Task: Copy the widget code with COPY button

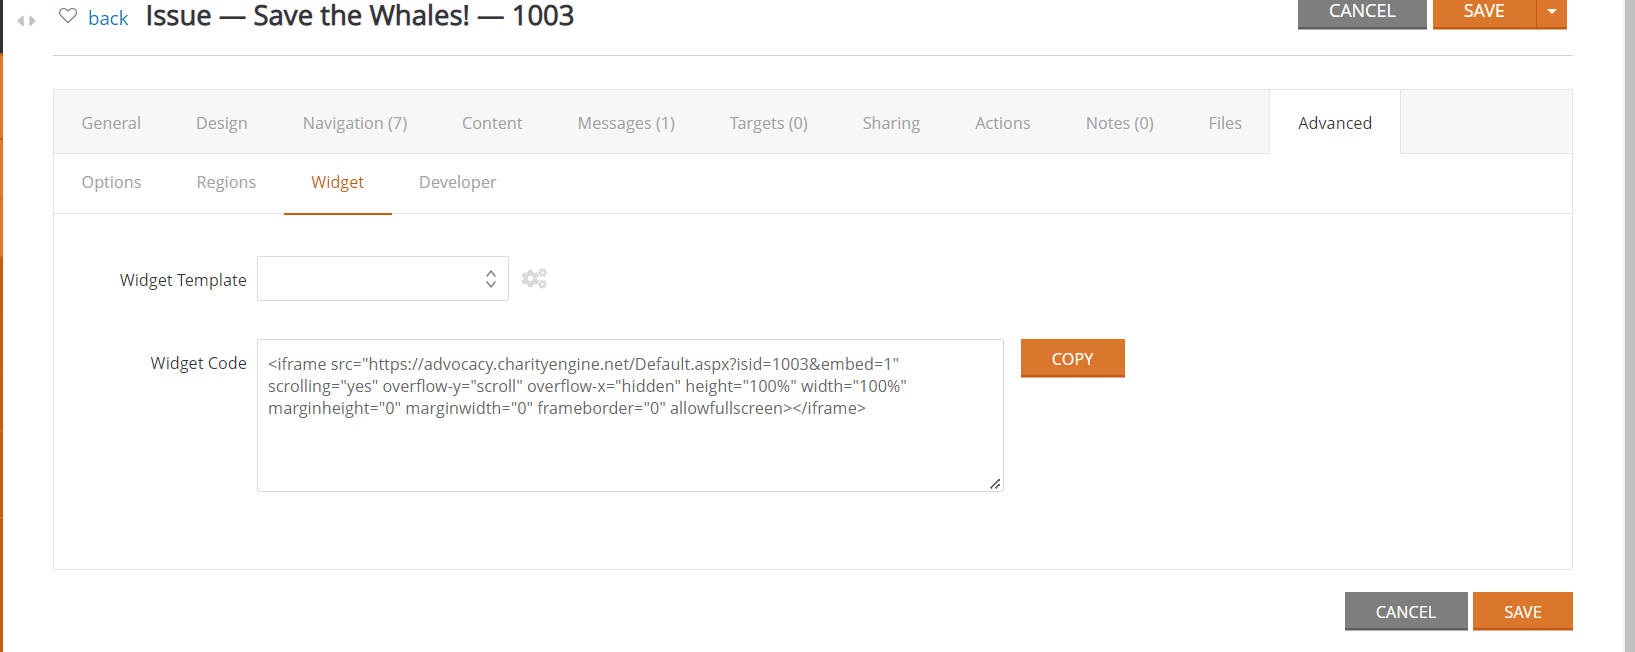Action: click(x=1073, y=358)
